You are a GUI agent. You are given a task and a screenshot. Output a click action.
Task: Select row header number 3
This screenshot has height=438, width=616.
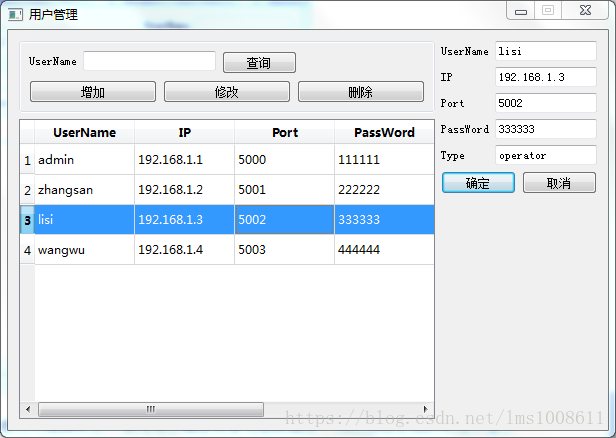coord(27,220)
